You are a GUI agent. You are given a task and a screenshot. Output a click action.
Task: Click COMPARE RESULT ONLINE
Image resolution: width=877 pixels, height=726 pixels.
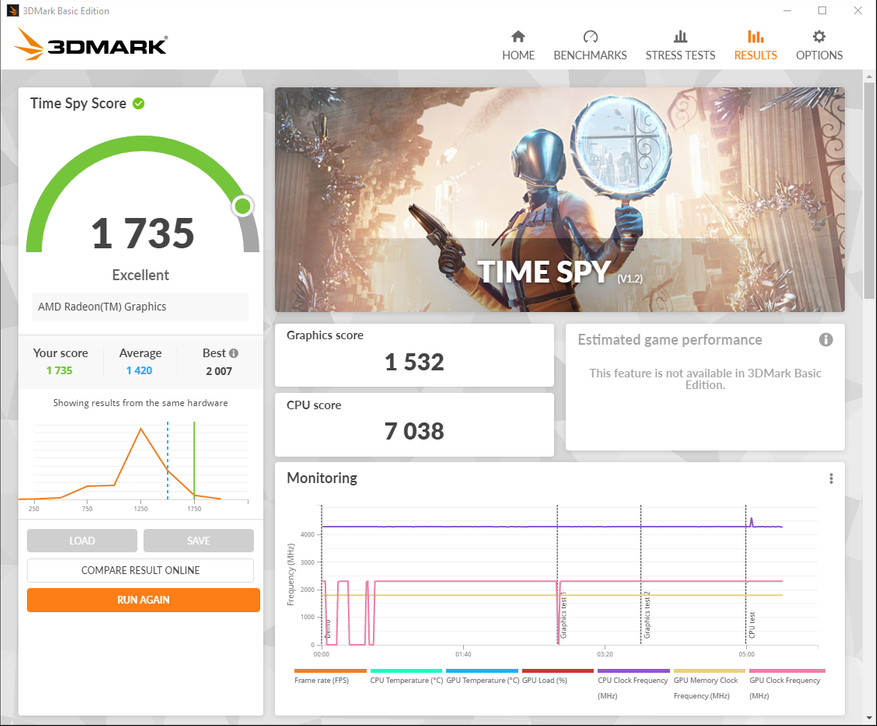(x=140, y=570)
